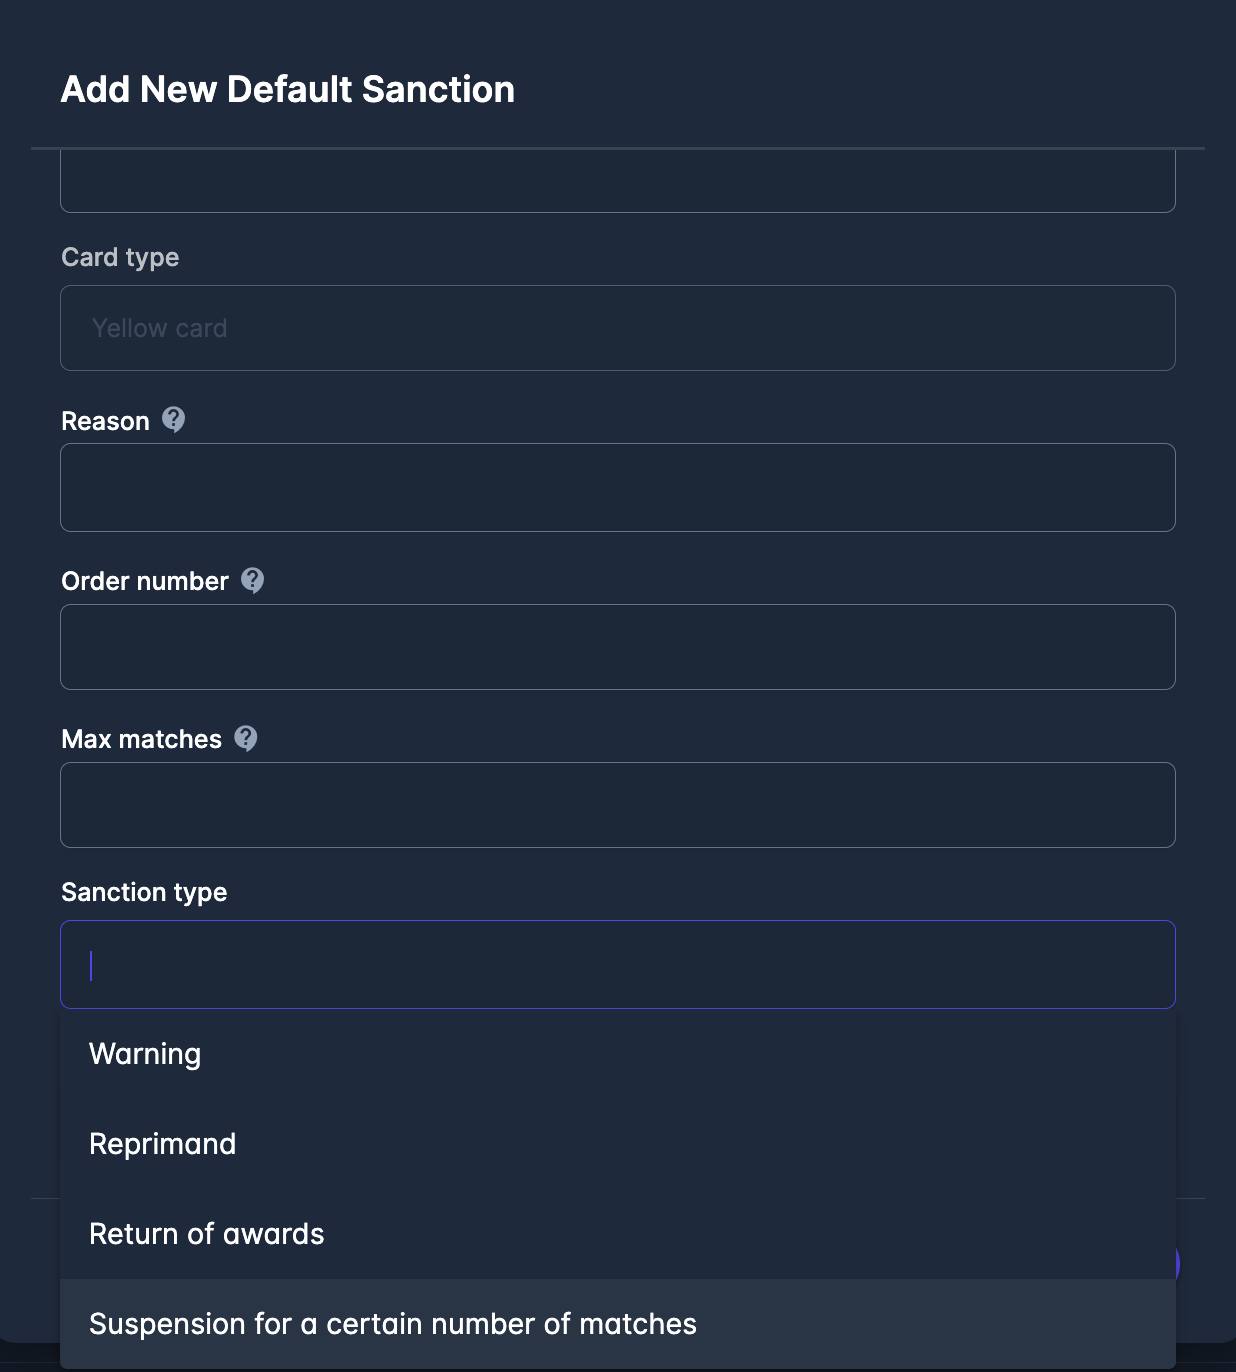Image resolution: width=1236 pixels, height=1372 pixels.
Task: Select the Max matches input box
Action: 617,805
